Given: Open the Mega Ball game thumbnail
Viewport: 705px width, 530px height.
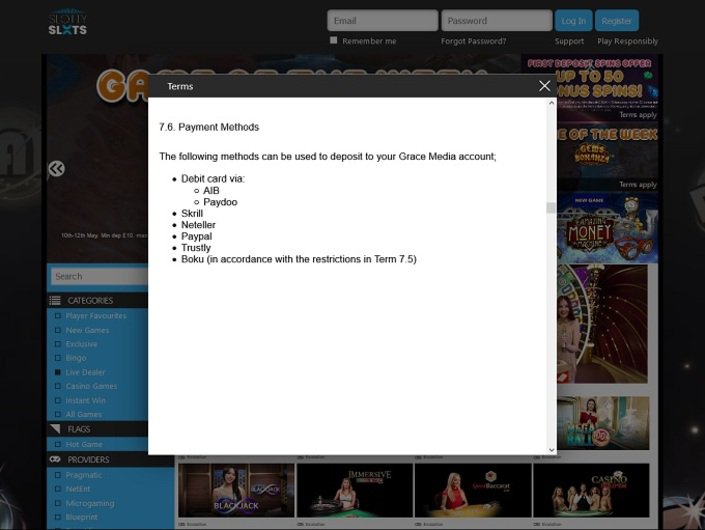Looking at the screenshot, I should (x=603, y=423).
